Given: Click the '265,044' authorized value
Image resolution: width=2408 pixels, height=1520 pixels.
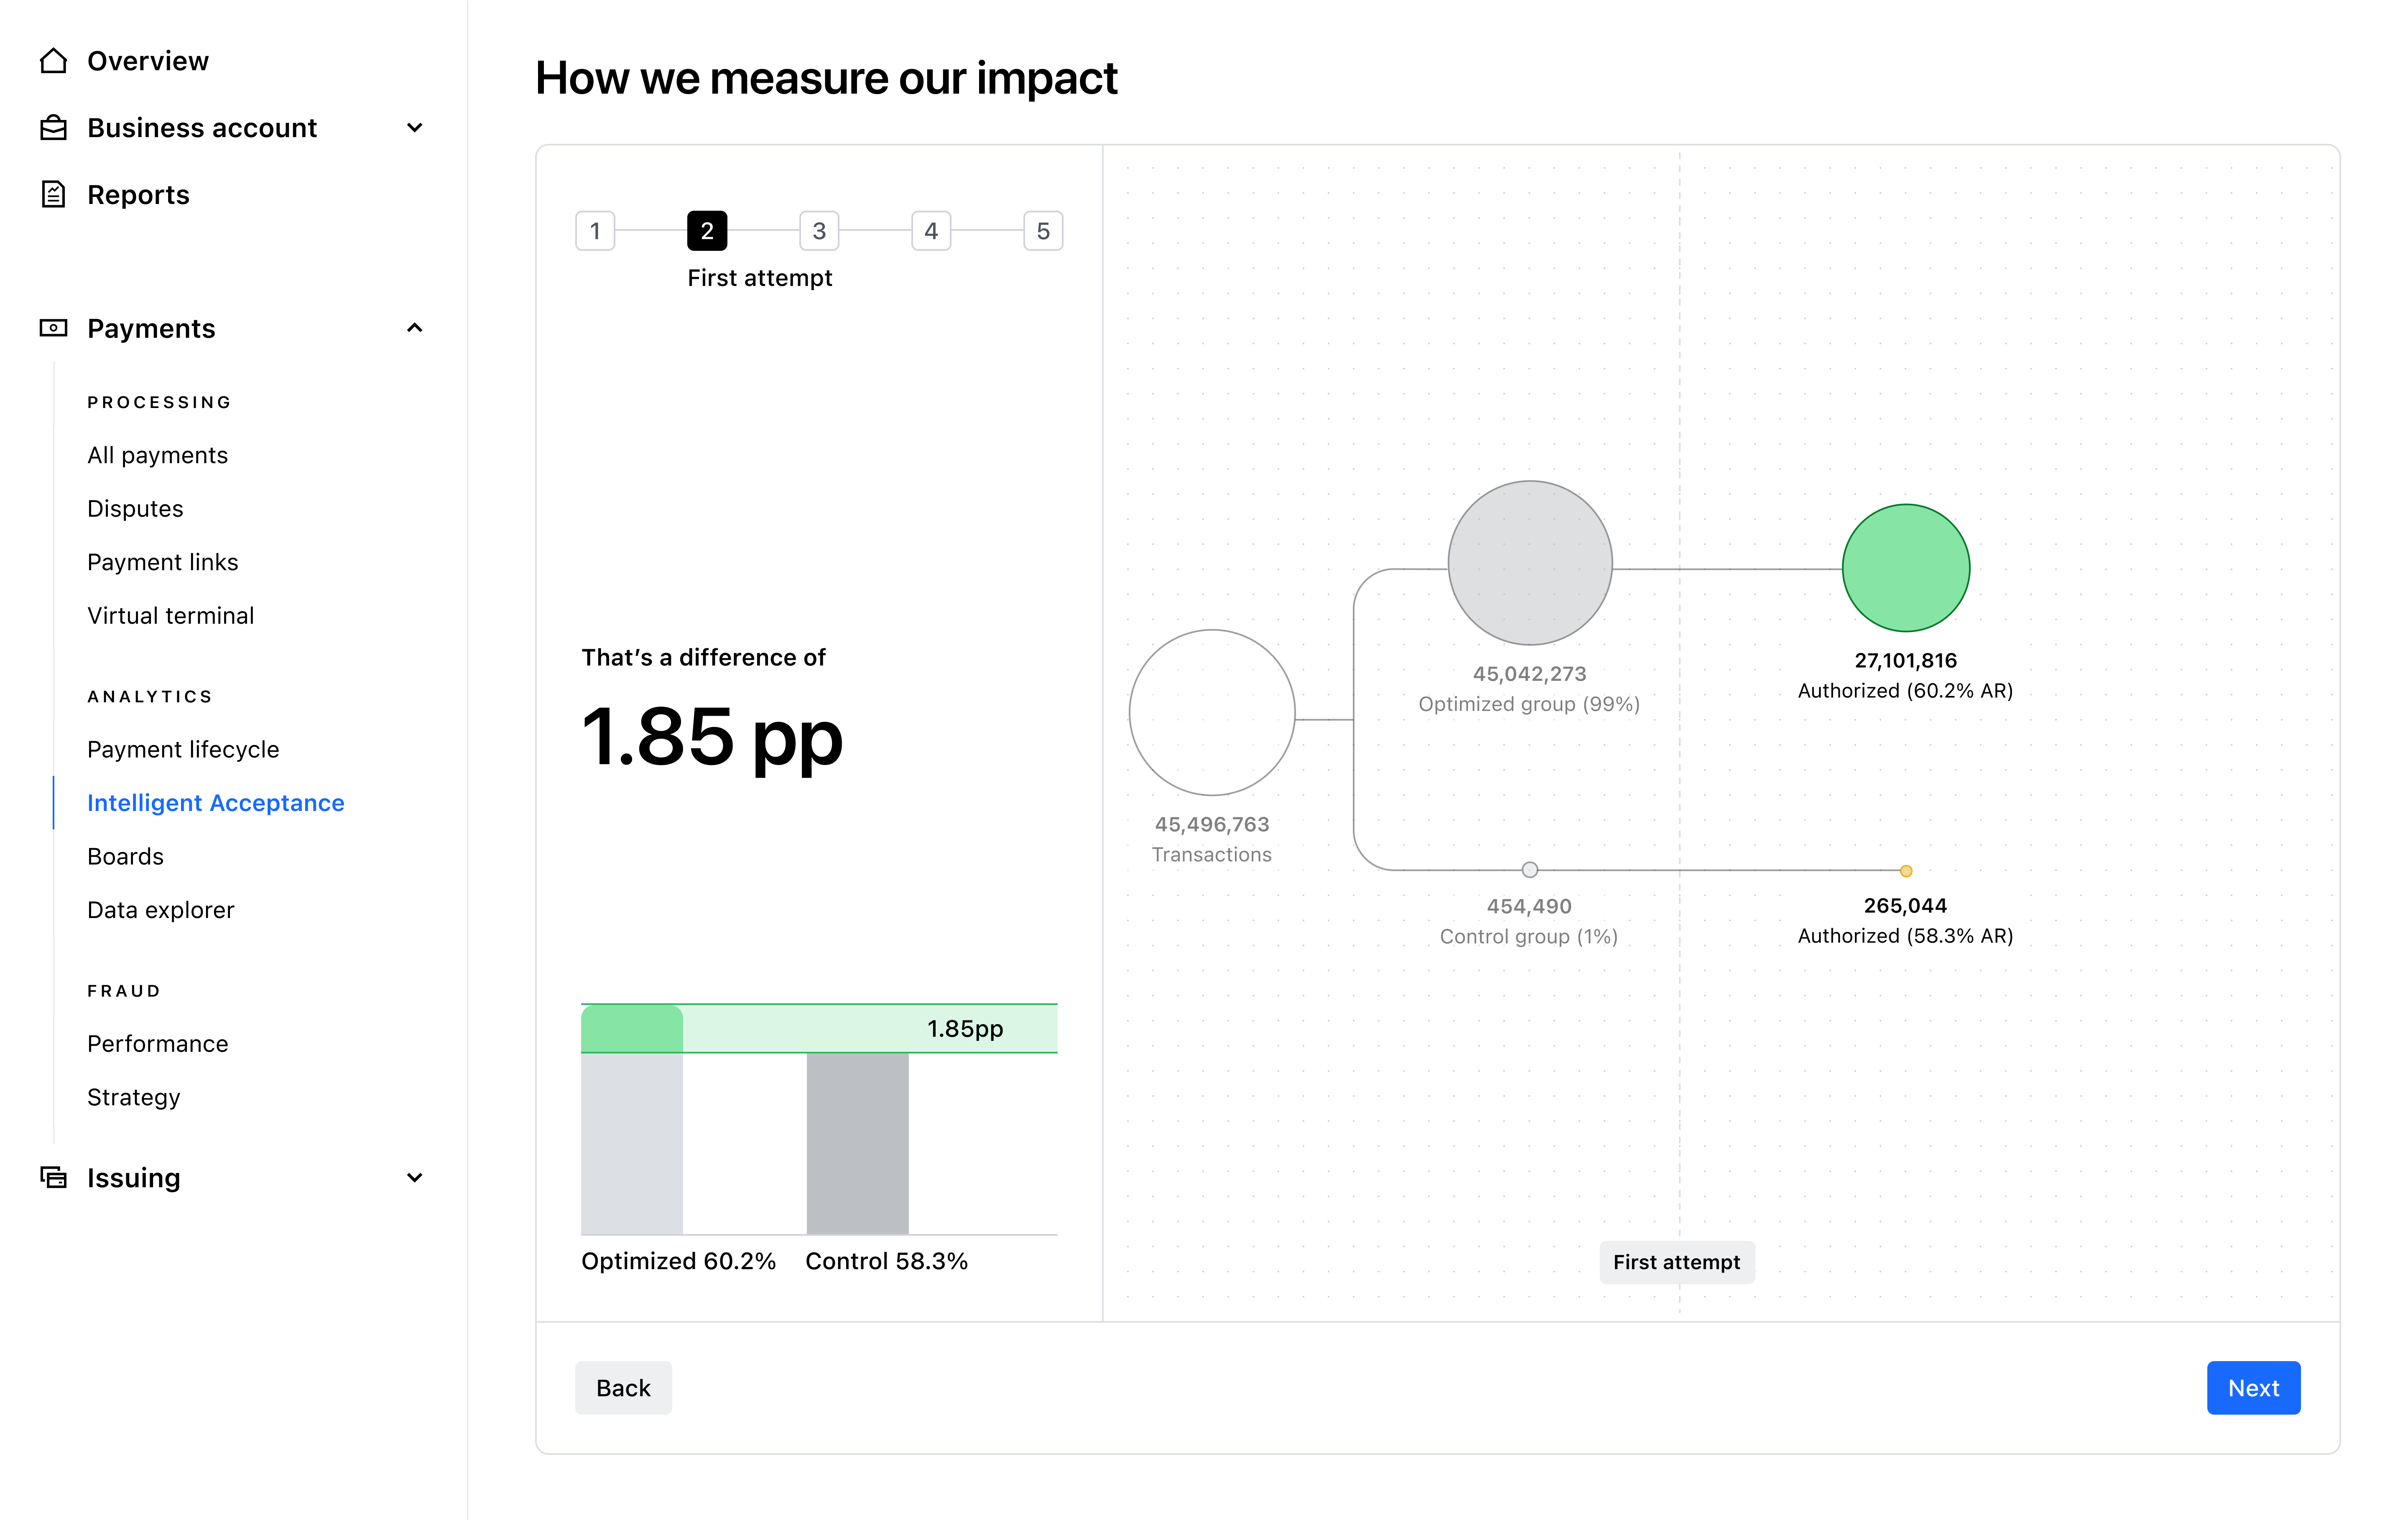Looking at the screenshot, I should 1906,906.
